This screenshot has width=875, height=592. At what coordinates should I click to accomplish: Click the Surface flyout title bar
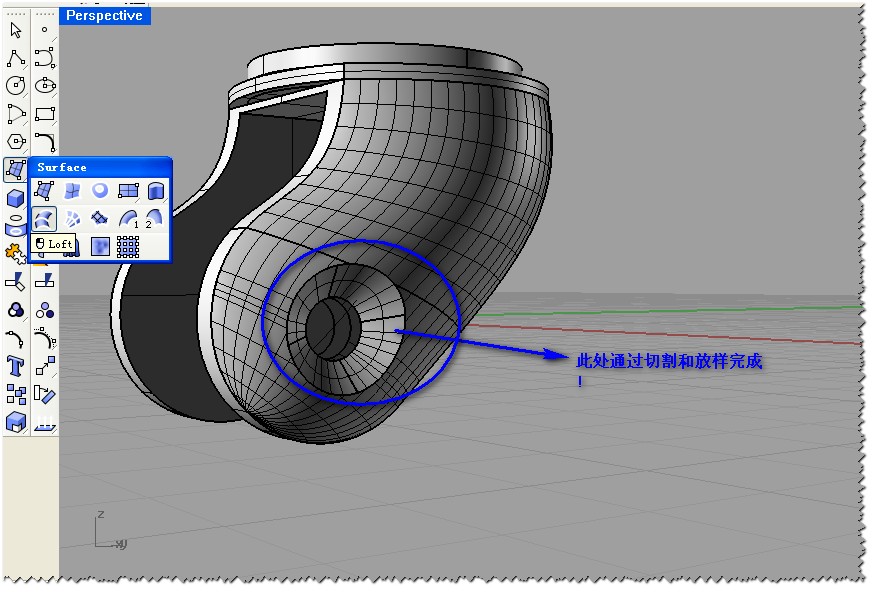(x=100, y=167)
